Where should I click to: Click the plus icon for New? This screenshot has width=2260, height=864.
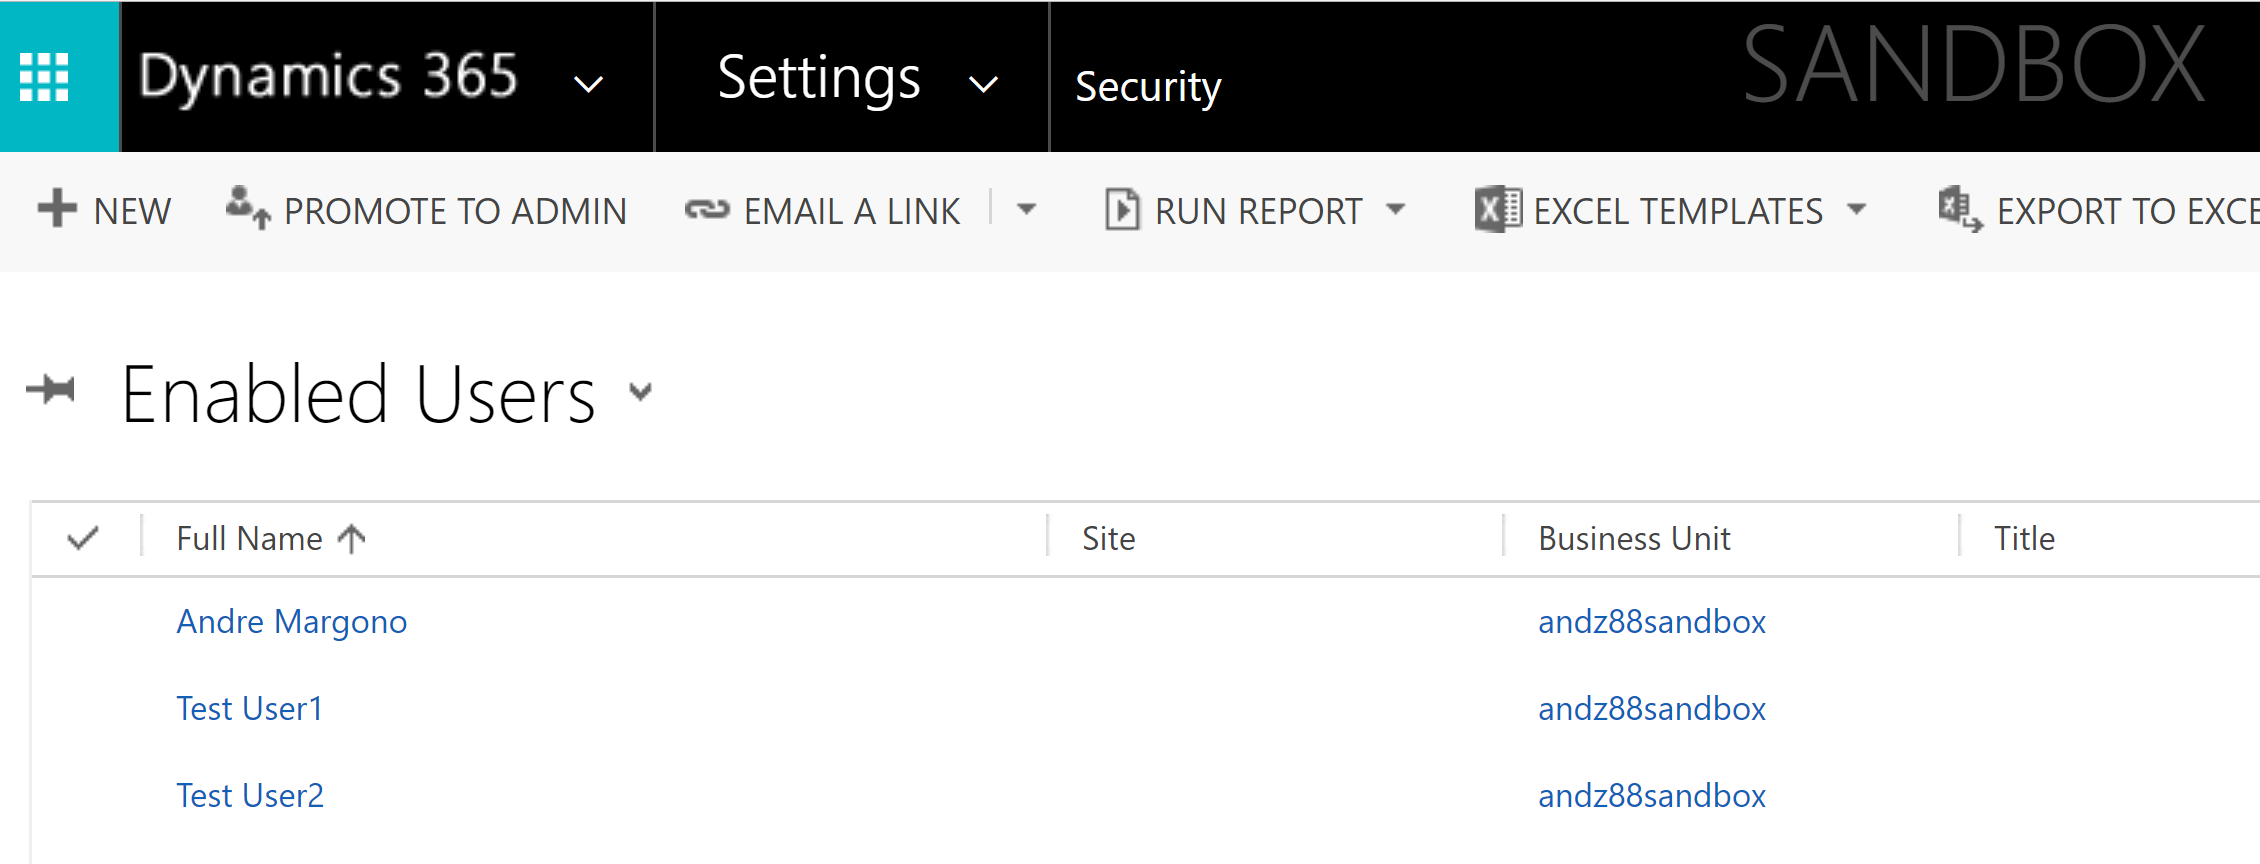pos(57,209)
